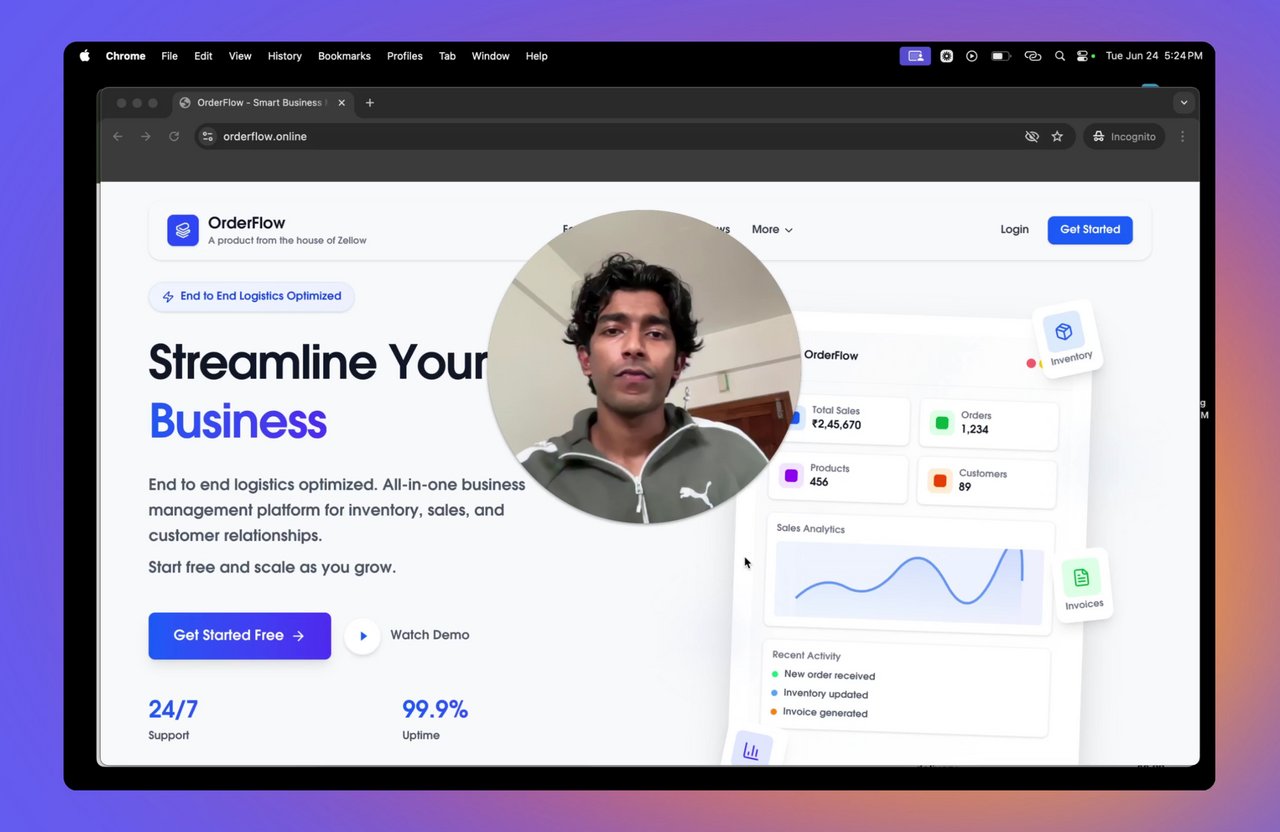Open Spotlight search magnifier icon
The image size is (1280, 832).
pos(1060,56)
